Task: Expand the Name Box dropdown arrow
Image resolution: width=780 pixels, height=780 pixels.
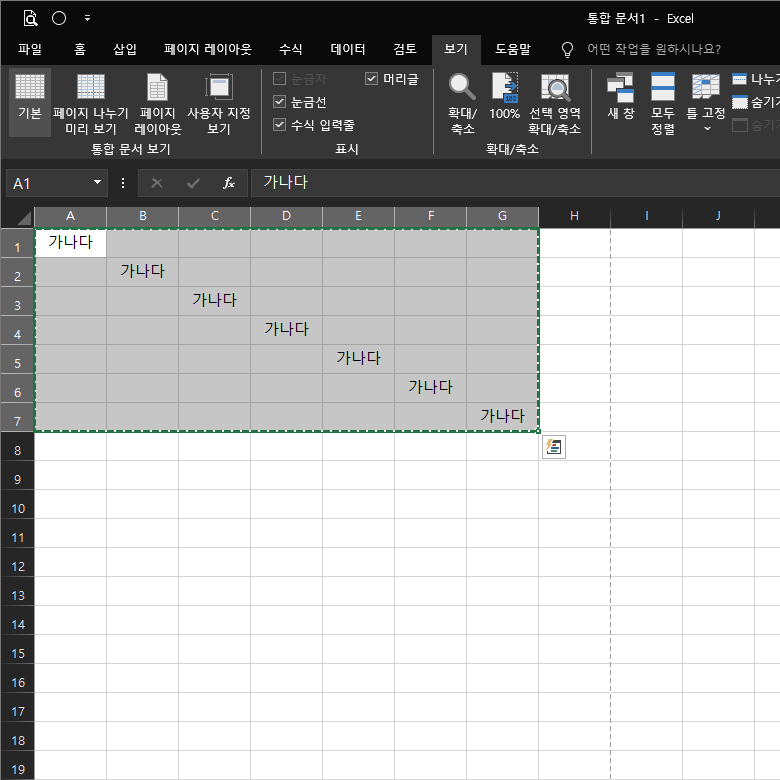Action: (98, 183)
